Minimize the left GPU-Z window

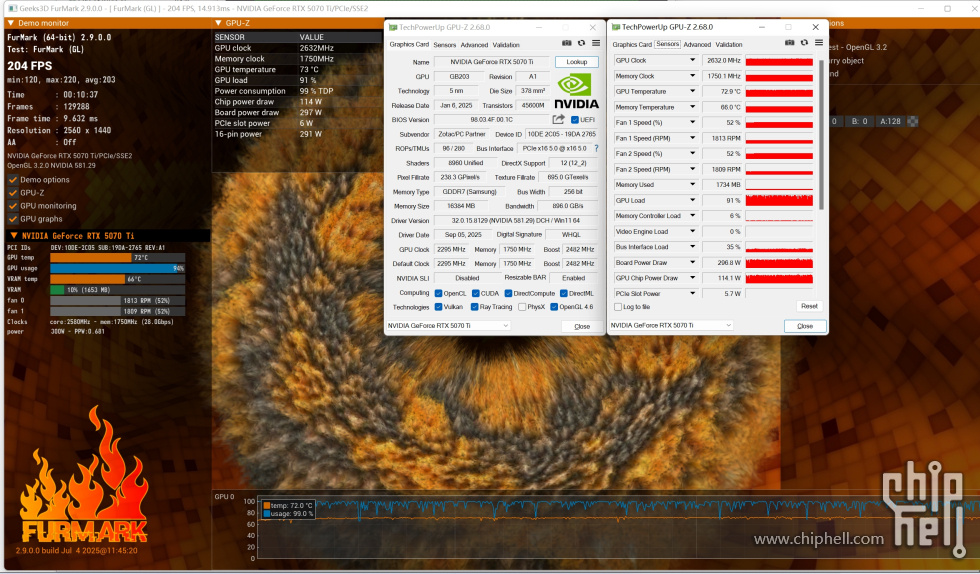539,28
